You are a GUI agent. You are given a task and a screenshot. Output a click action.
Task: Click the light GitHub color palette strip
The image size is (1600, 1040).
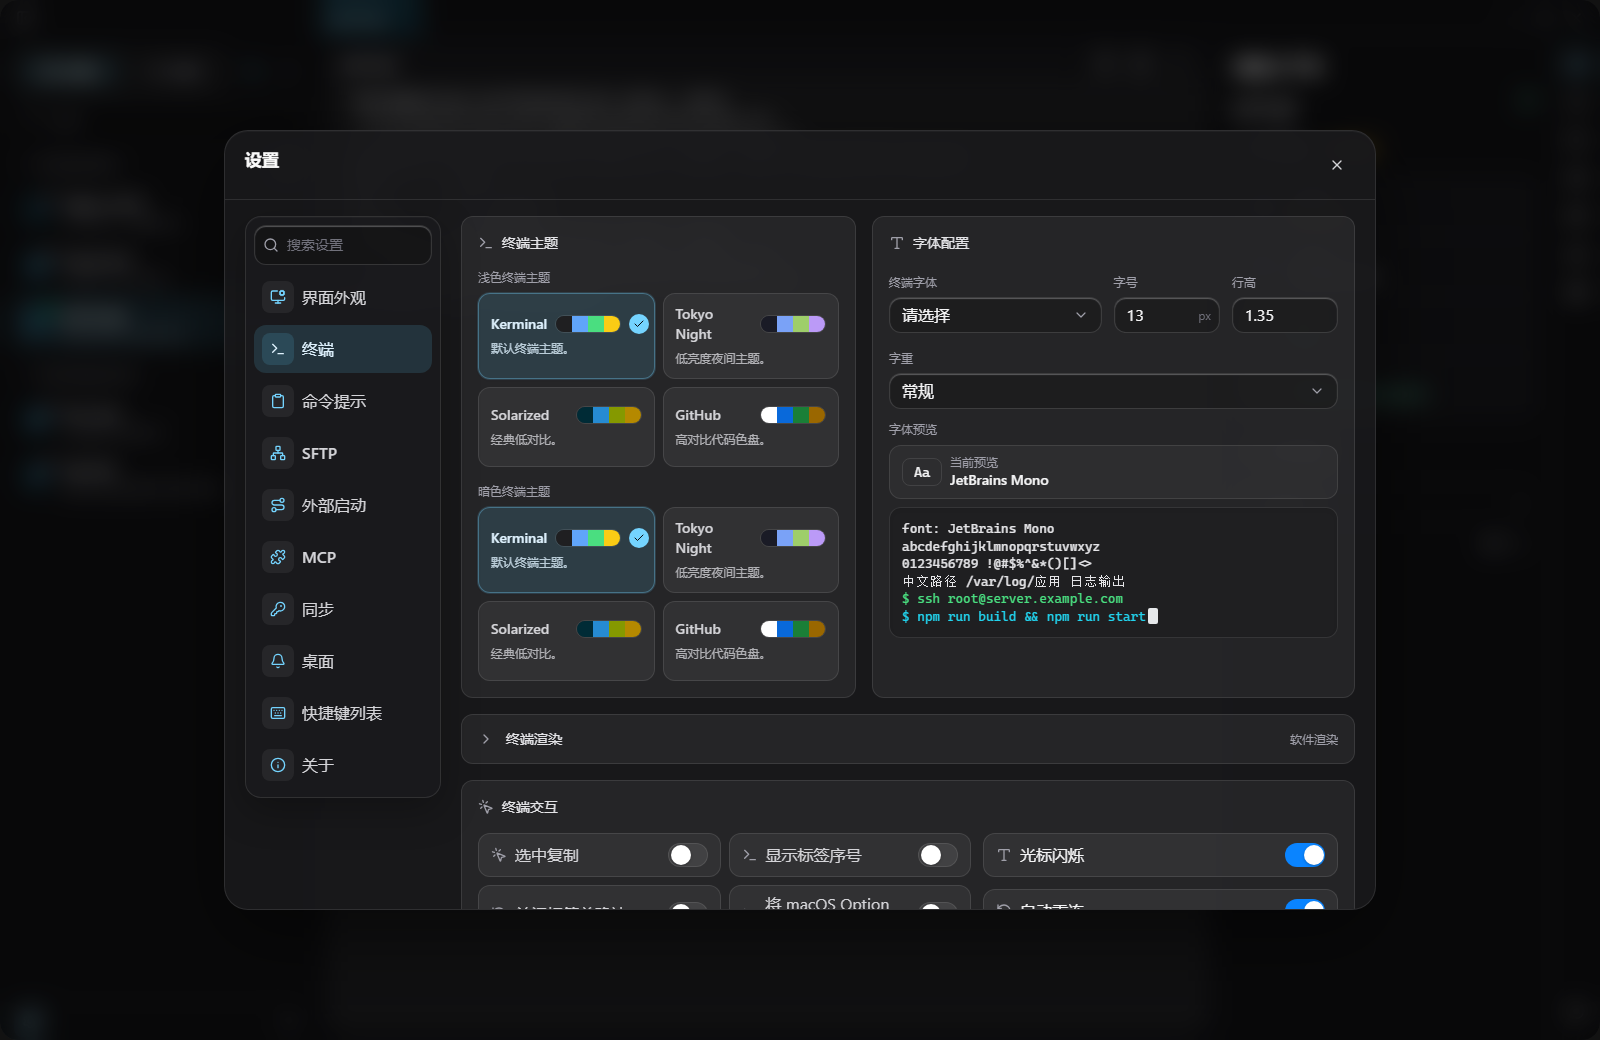793,415
